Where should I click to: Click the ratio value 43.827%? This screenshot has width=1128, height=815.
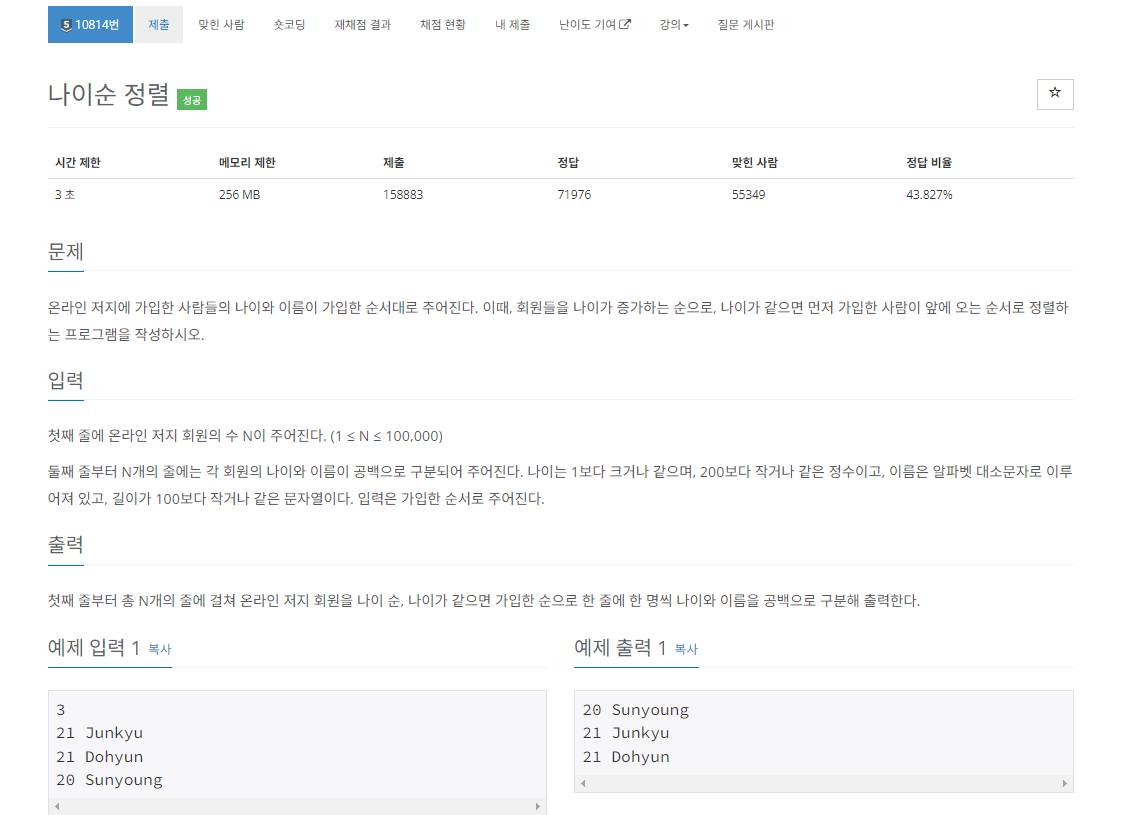pos(929,194)
